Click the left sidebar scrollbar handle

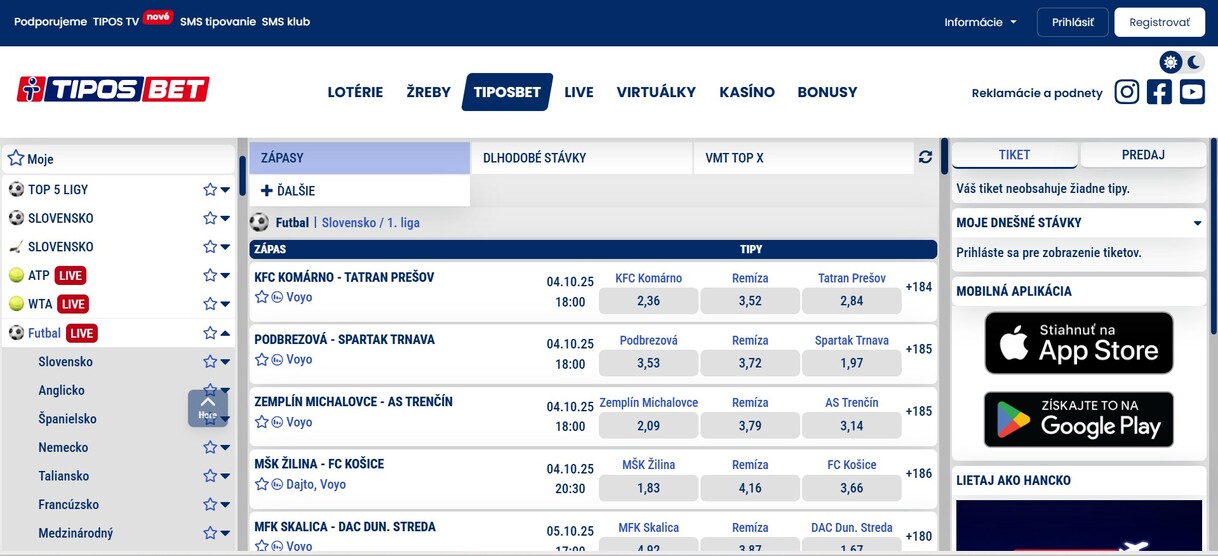(242, 175)
